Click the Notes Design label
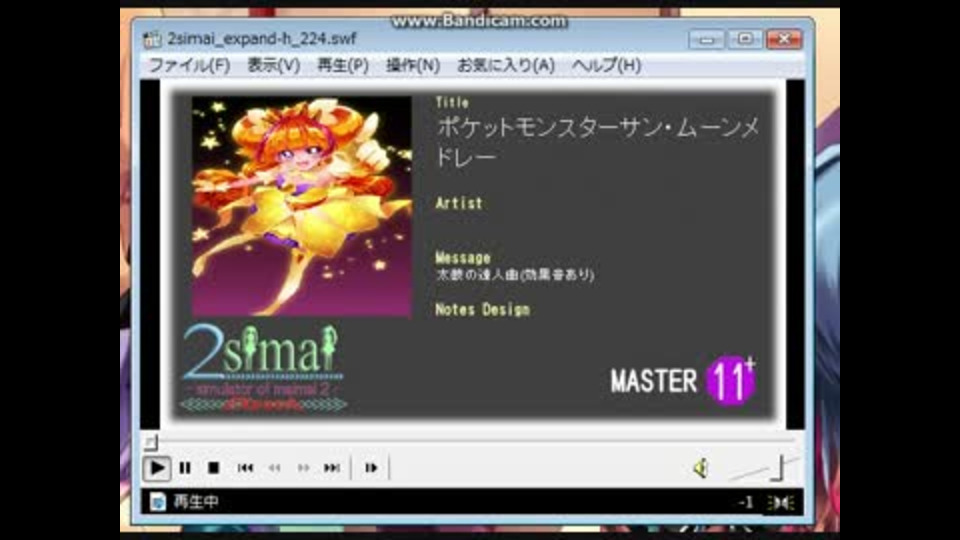The image size is (960, 540). (x=482, y=310)
